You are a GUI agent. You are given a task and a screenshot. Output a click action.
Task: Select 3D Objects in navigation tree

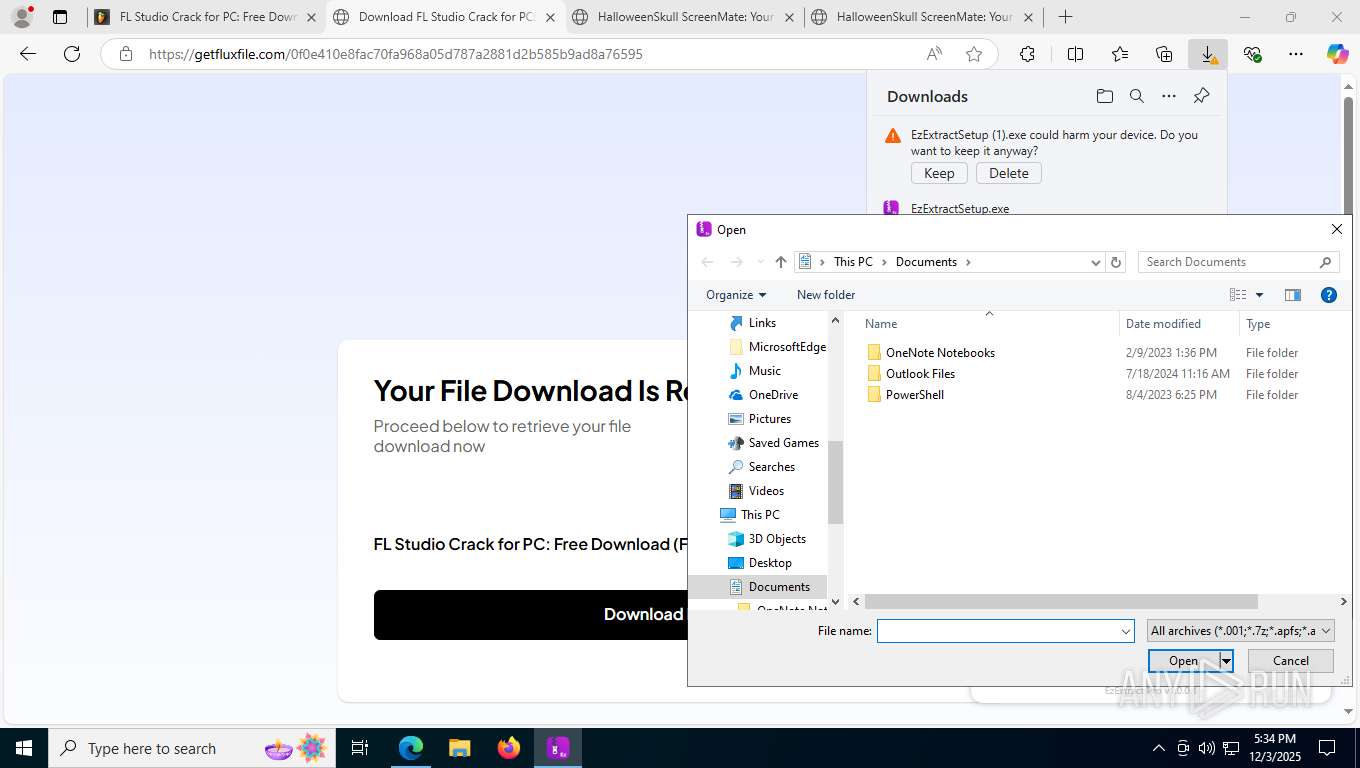pos(777,539)
